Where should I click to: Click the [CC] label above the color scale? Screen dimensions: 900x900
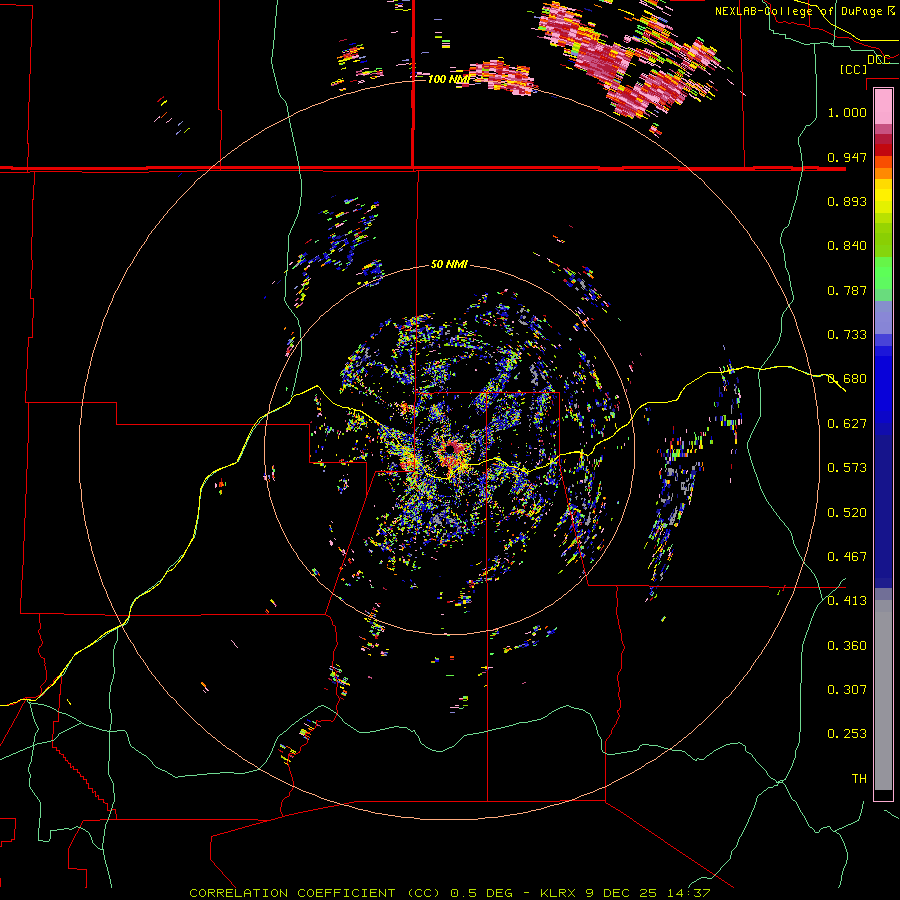[853, 69]
